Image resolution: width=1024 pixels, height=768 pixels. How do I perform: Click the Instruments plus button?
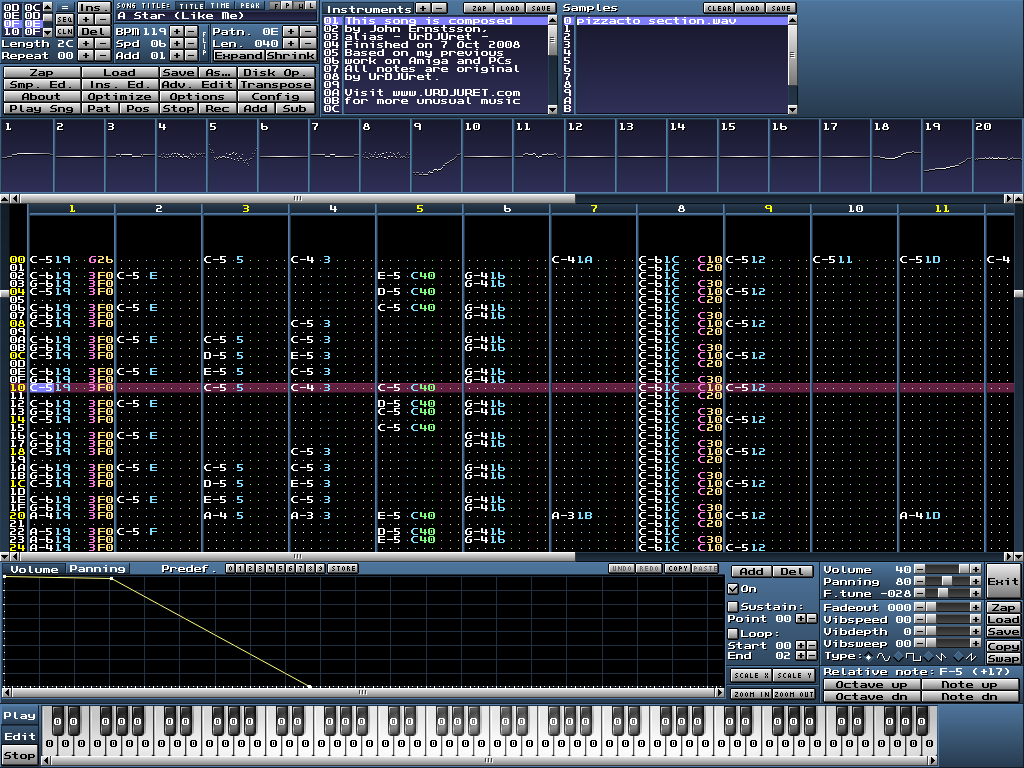tap(422, 8)
